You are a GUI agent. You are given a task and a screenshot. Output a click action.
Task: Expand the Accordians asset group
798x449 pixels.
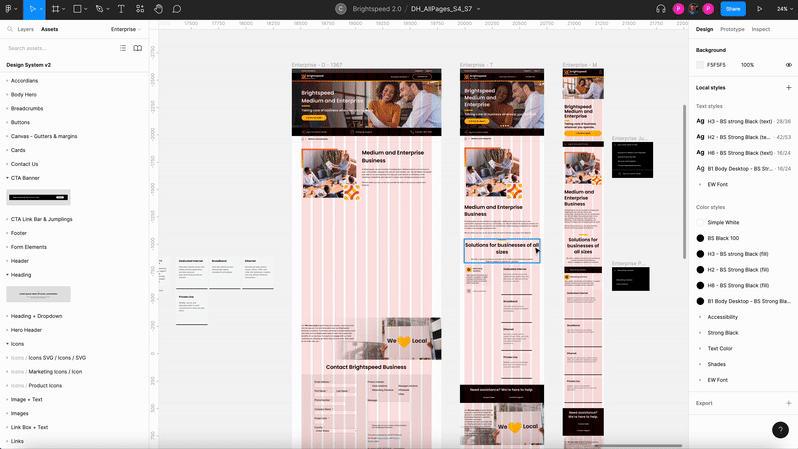pyautogui.click(x=7, y=80)
